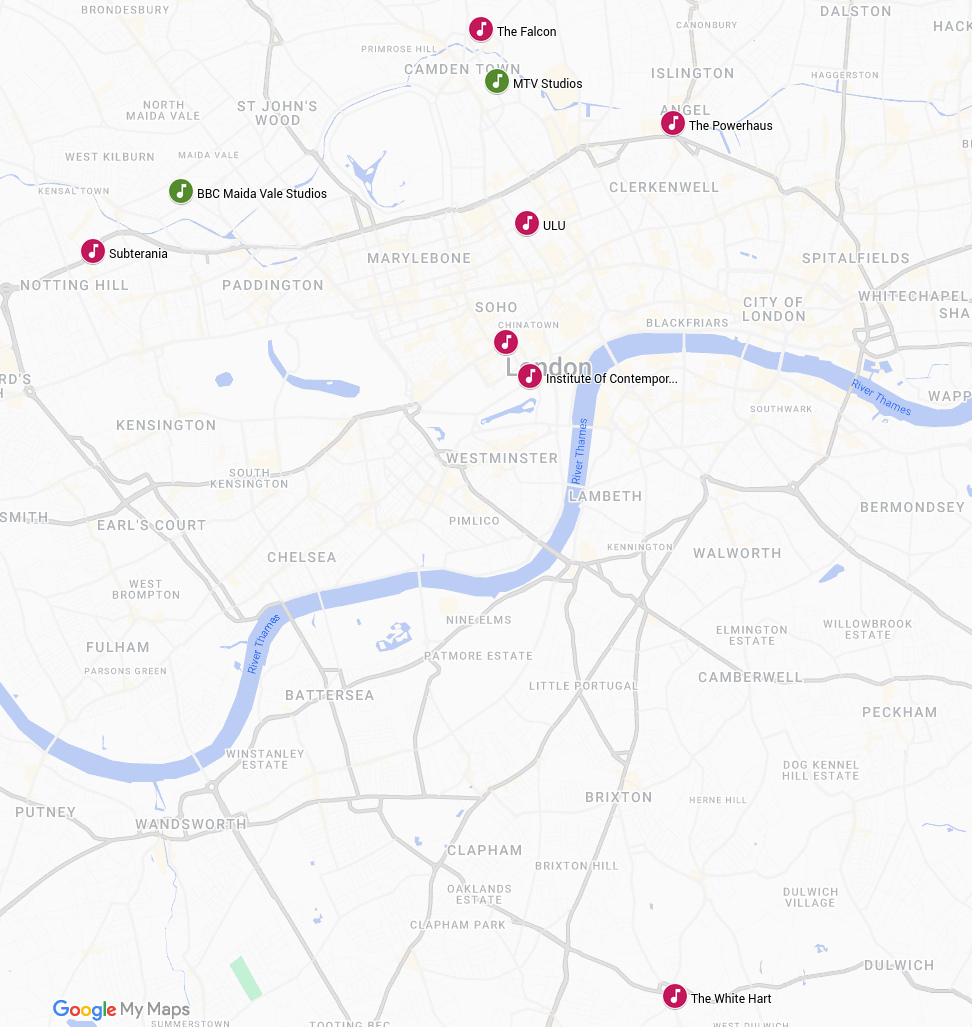Click the unlabeled music pin near Chinatown
Screen dimensions: 972x1027
(x=506, y=342)
